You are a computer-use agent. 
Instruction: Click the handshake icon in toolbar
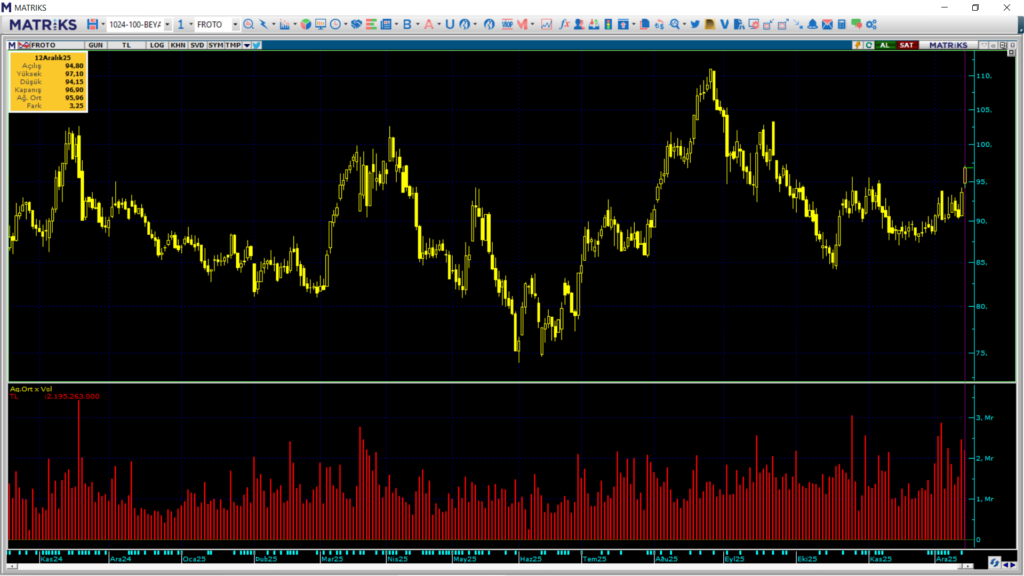coord(356,24)
